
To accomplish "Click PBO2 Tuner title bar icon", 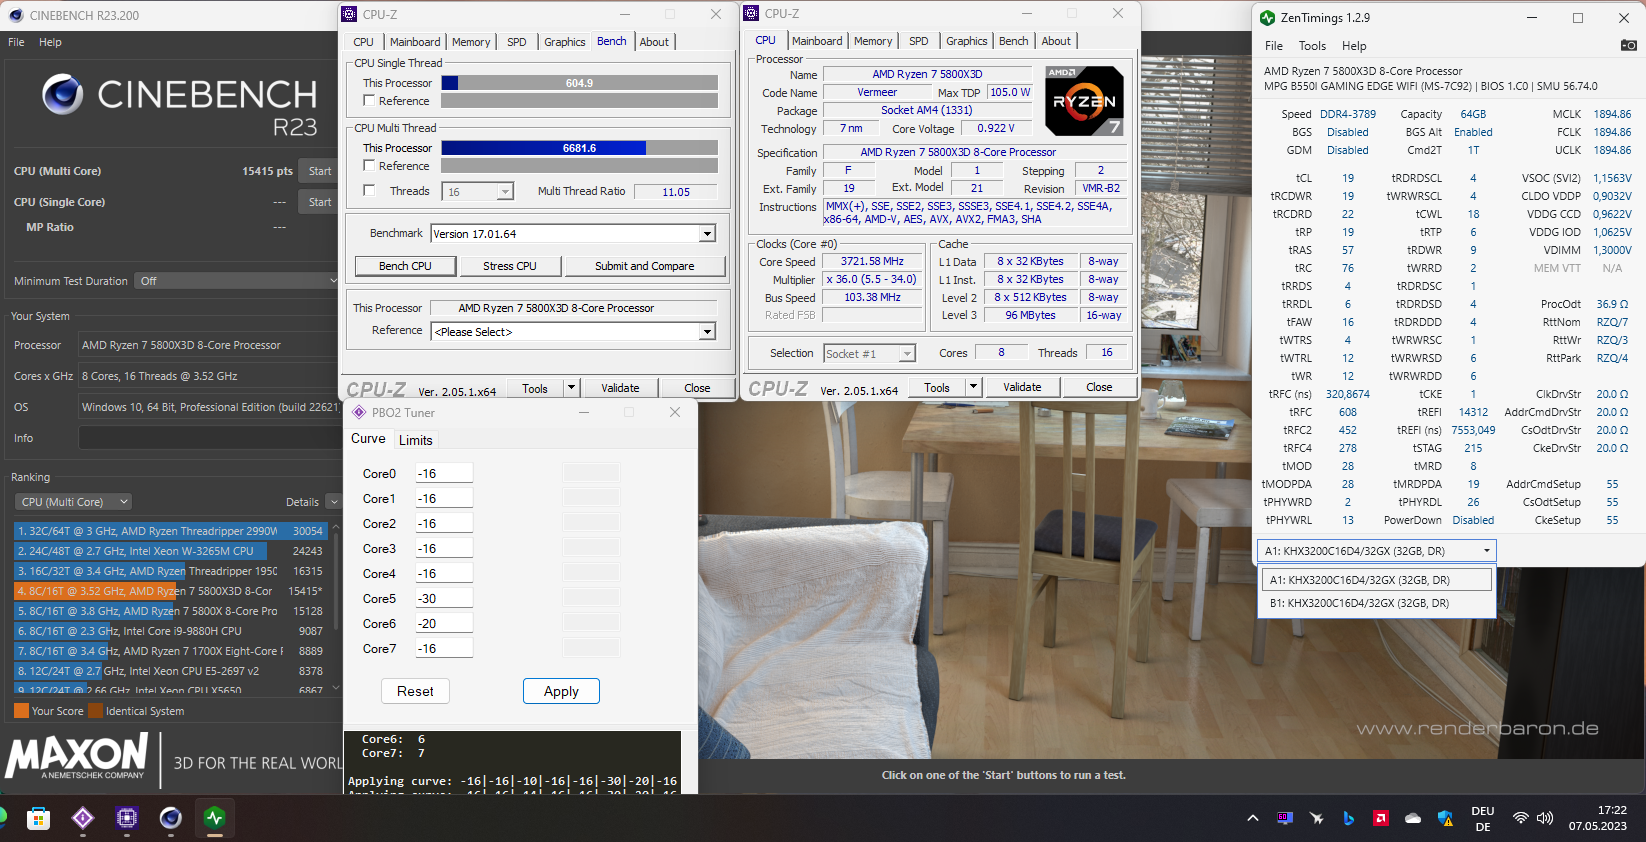I will [x=359, y=412].
